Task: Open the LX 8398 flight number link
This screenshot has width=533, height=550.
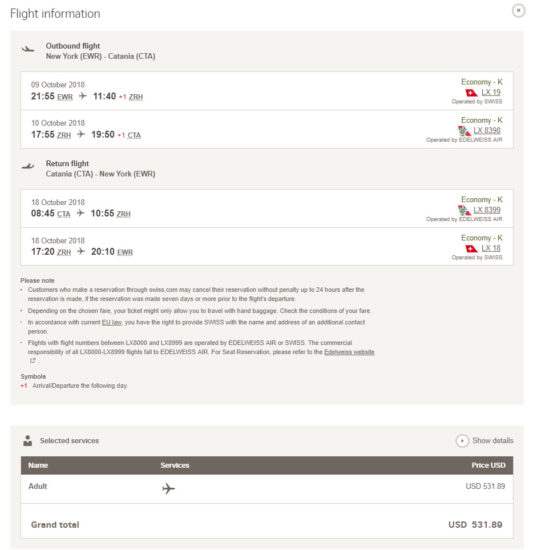Action: click(x=487, y=131)
